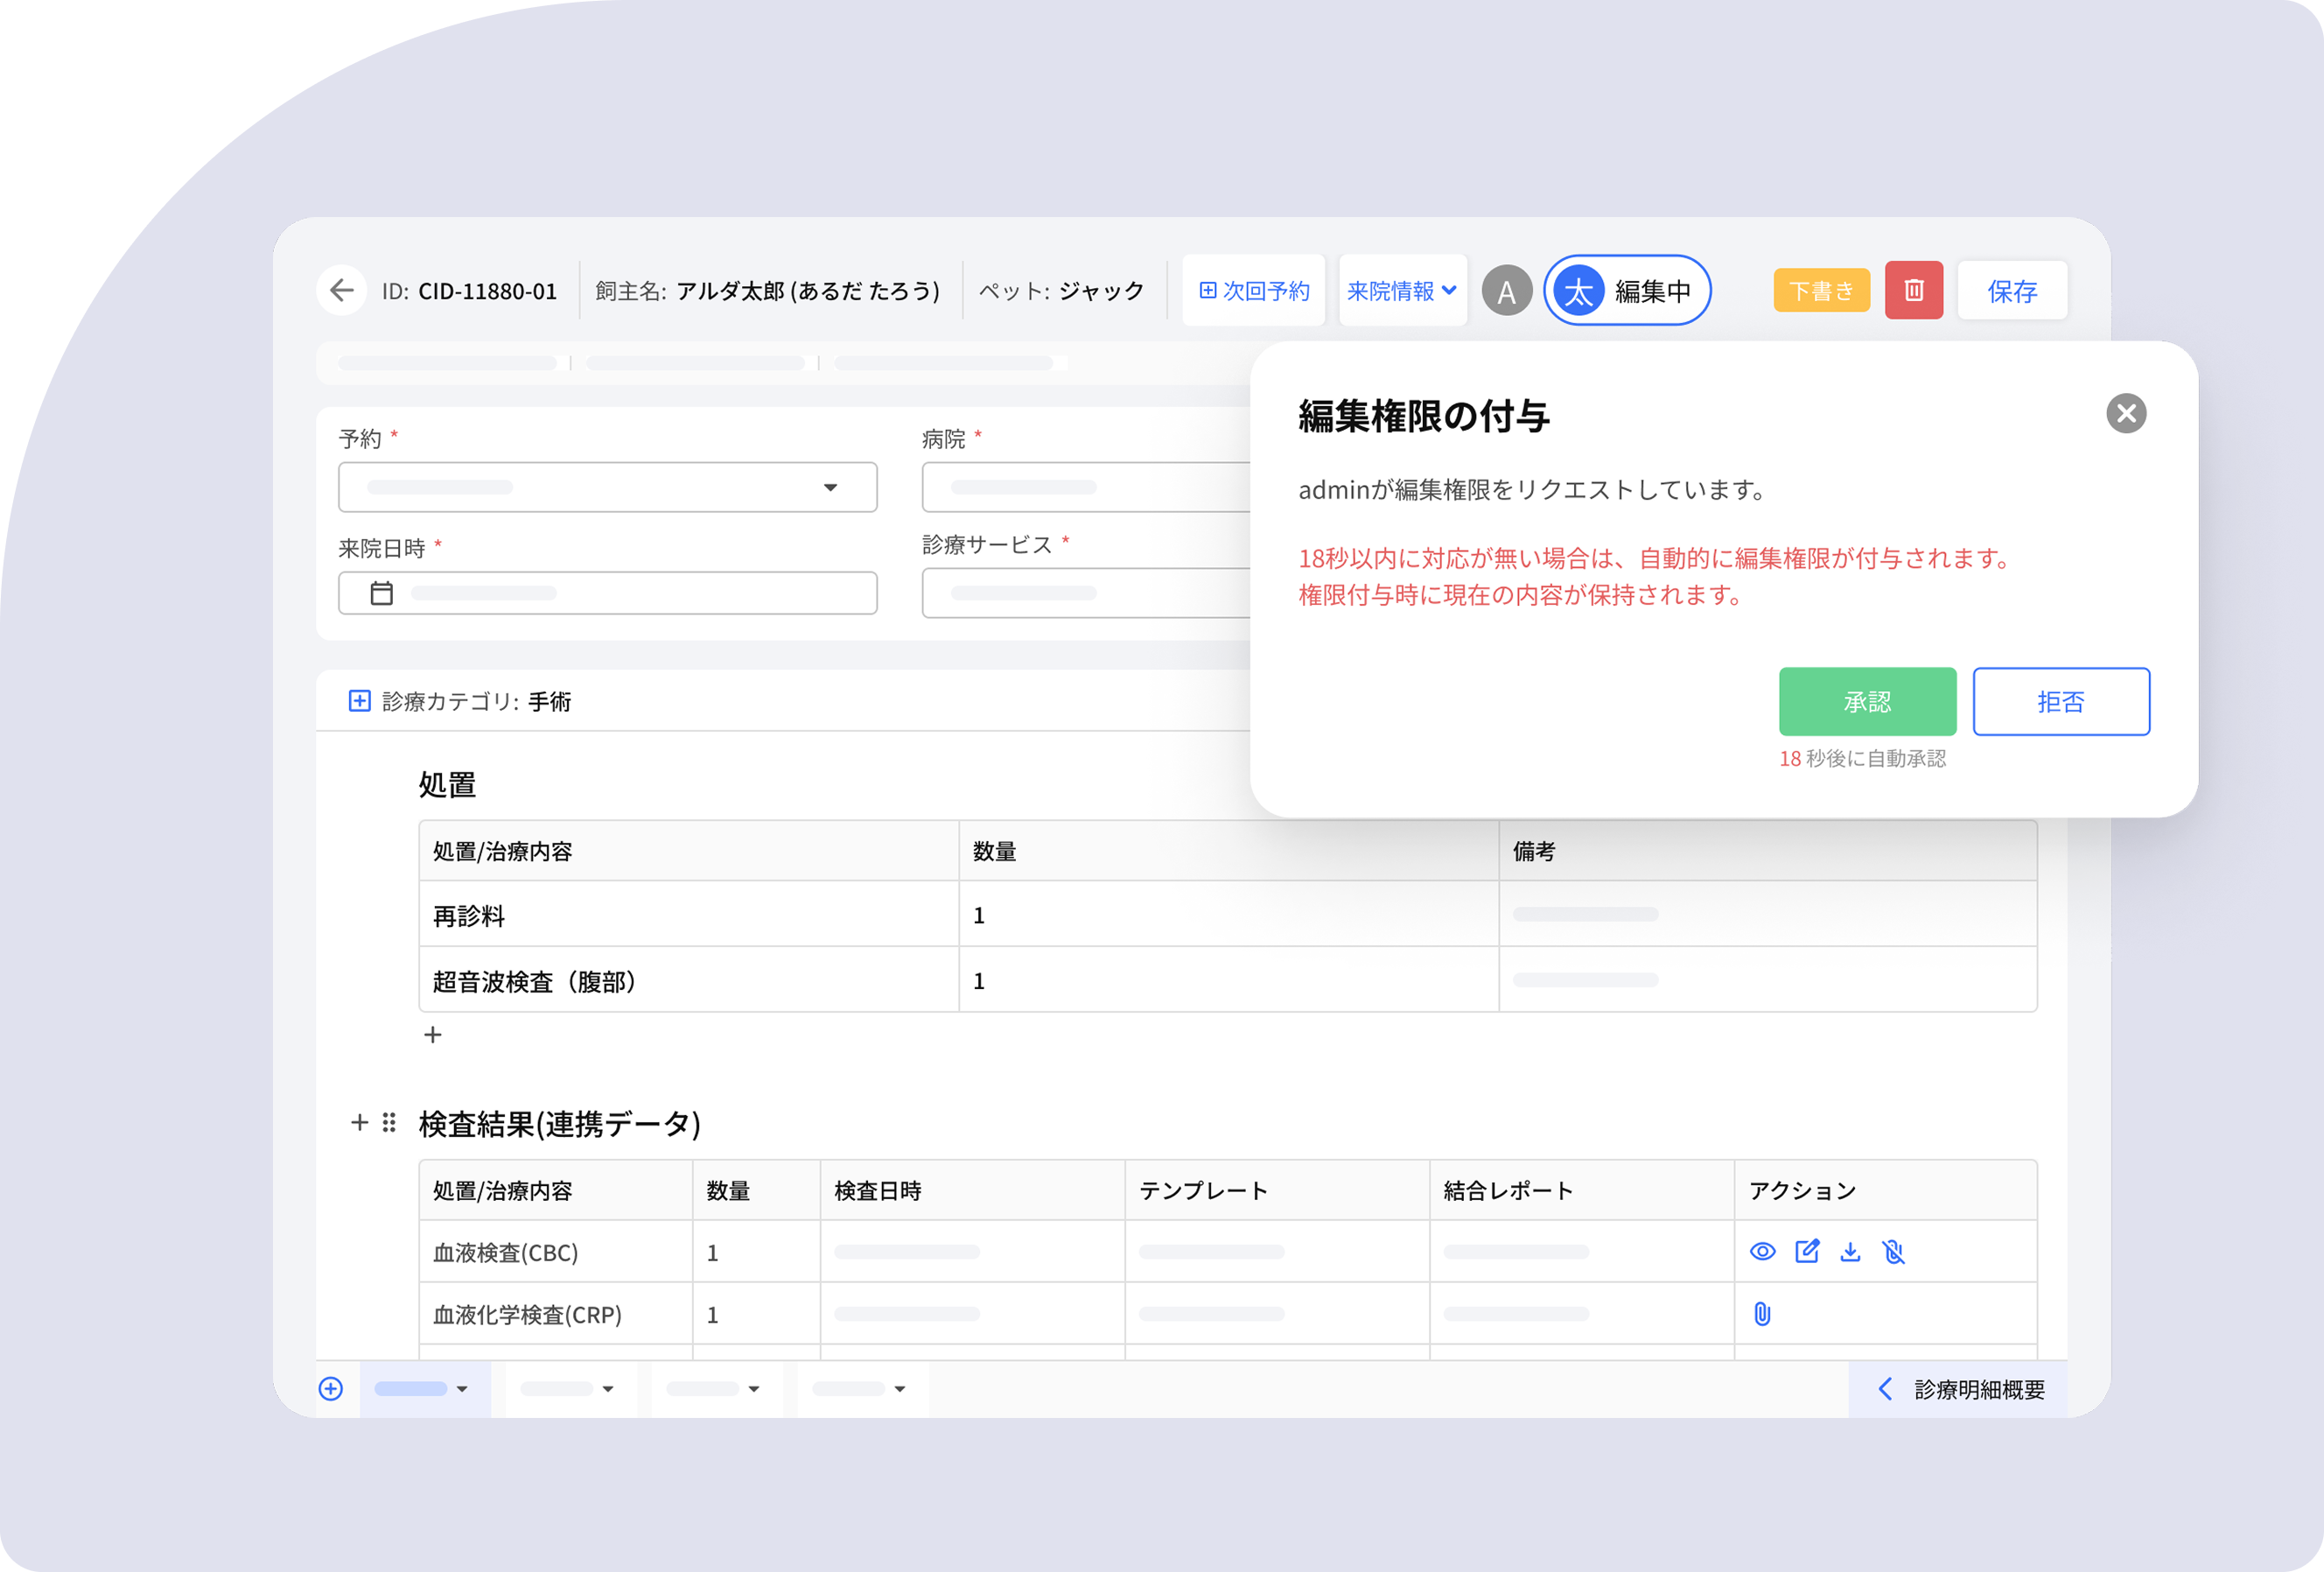Expand the 診療カテゴリ plus-box icon
This screenshot has height=1572, width=2324.
pyautogui.click(x=359, y=700)
